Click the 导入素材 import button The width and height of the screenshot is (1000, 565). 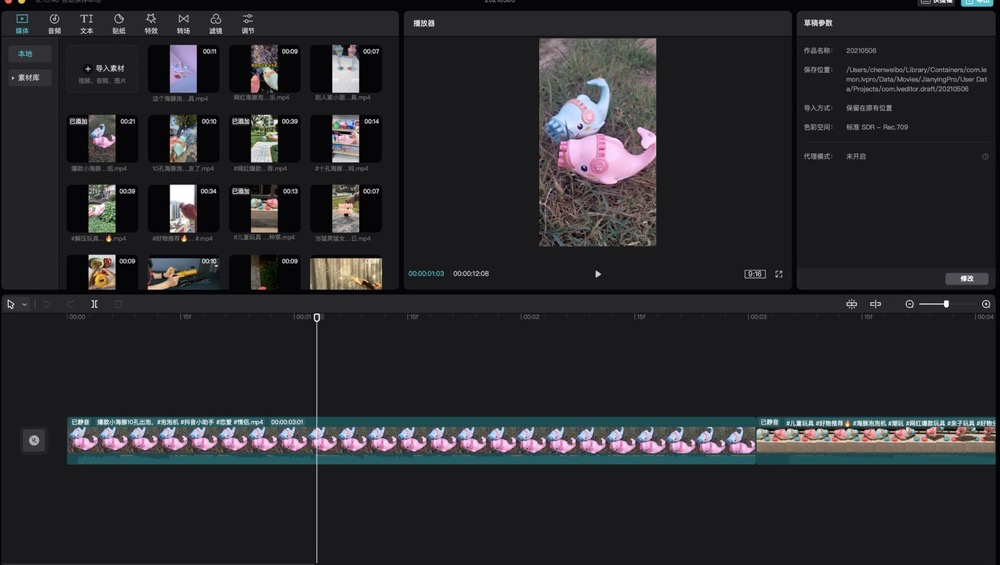(x=102, y=69)
